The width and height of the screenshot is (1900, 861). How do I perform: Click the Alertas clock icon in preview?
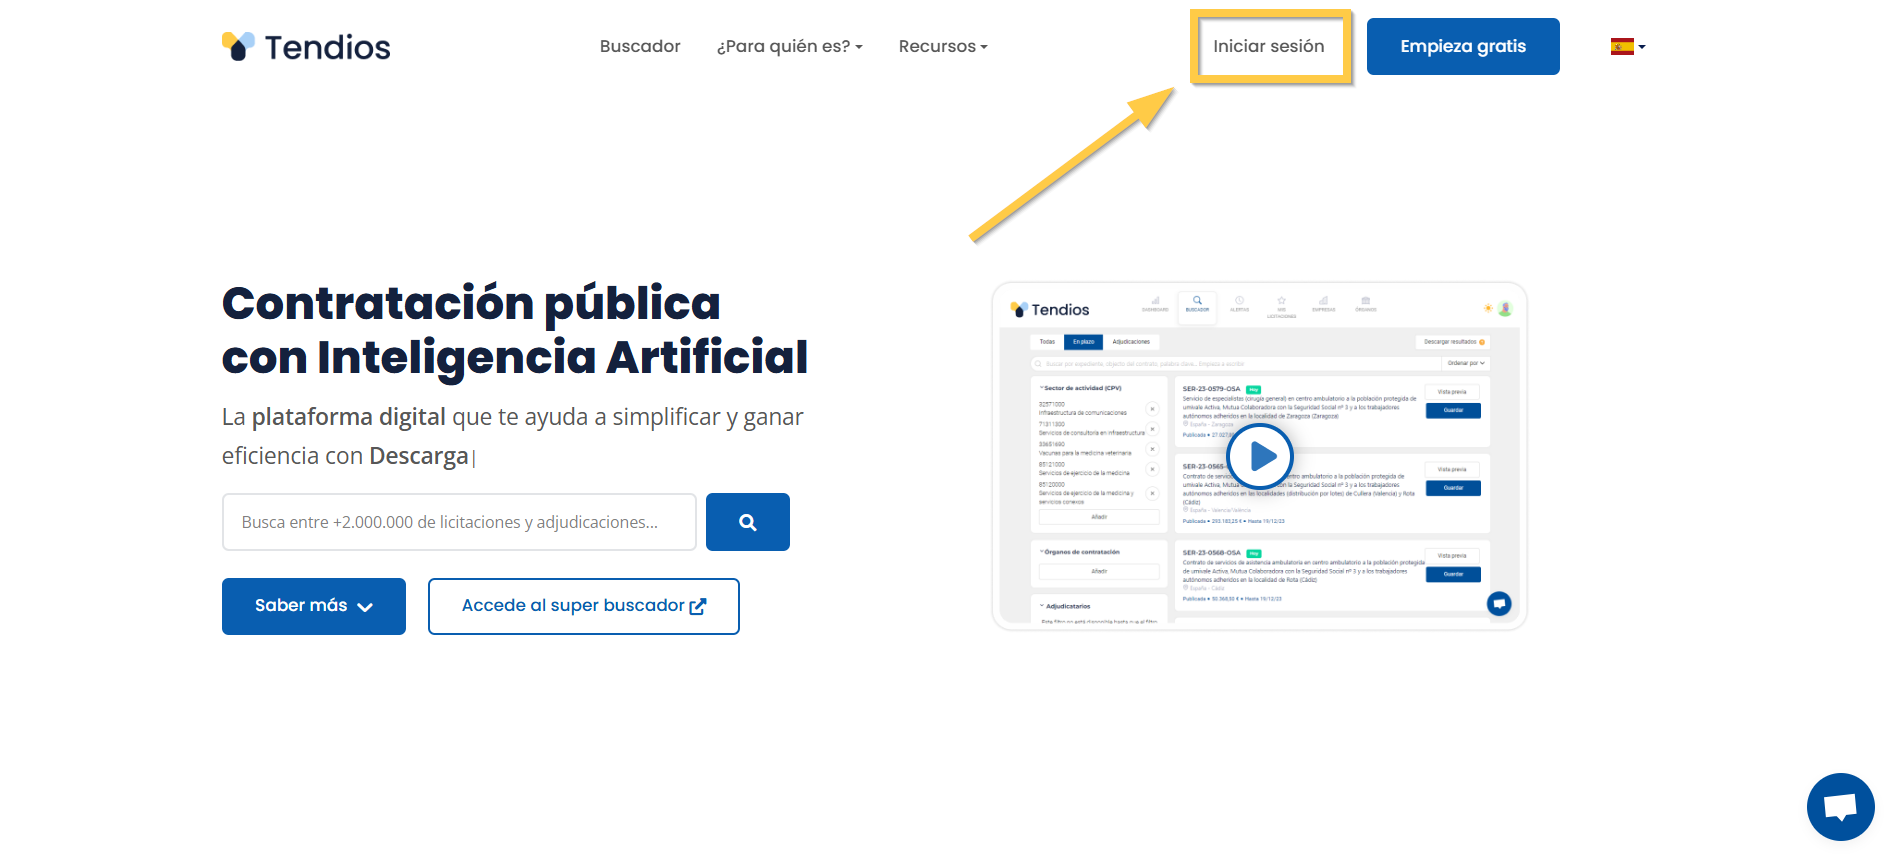tap(1239, 302)
